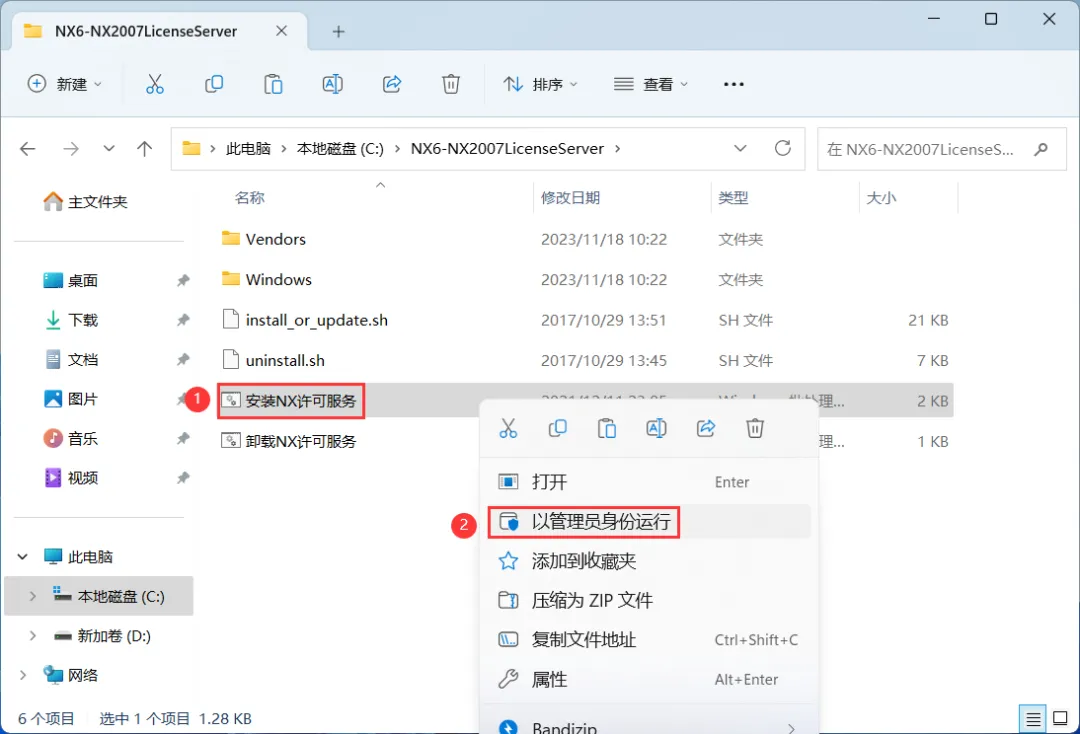Screen dimensions: 1080x734
Task: Collapse the 此电脑 tree node
Action: [23, 556]
